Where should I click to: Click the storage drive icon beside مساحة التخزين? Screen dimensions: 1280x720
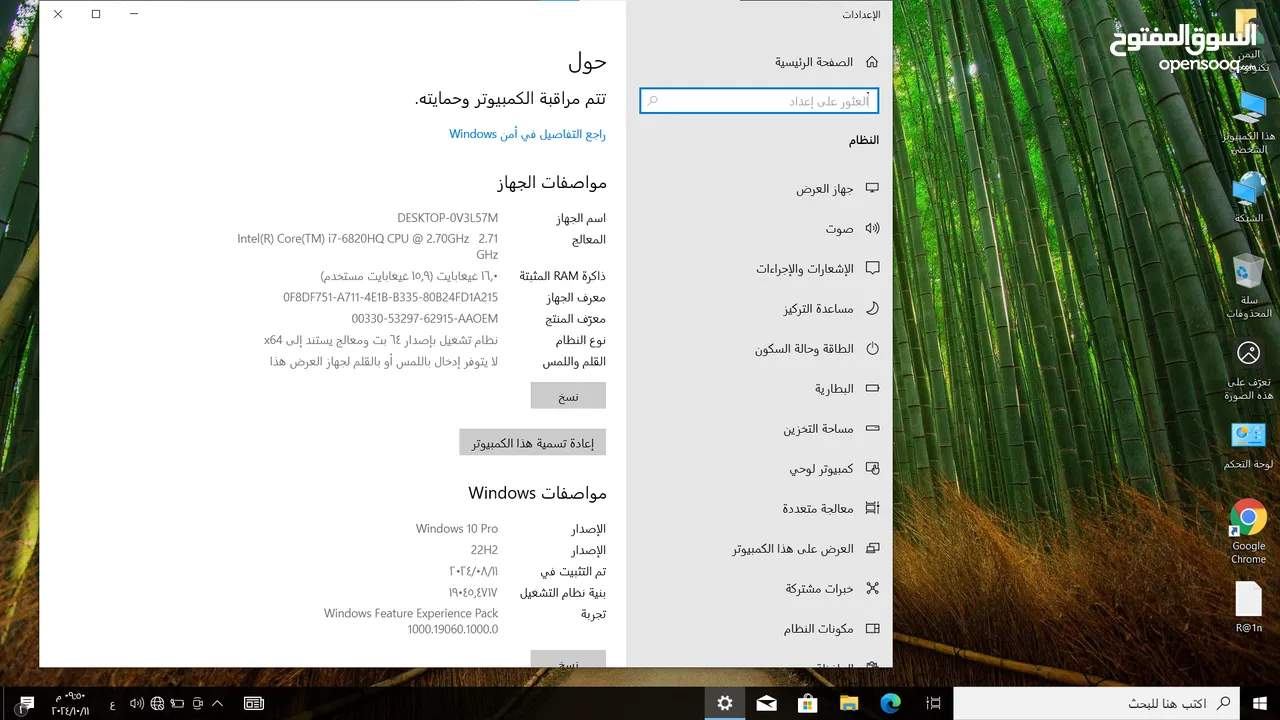[x=872, y=428]
